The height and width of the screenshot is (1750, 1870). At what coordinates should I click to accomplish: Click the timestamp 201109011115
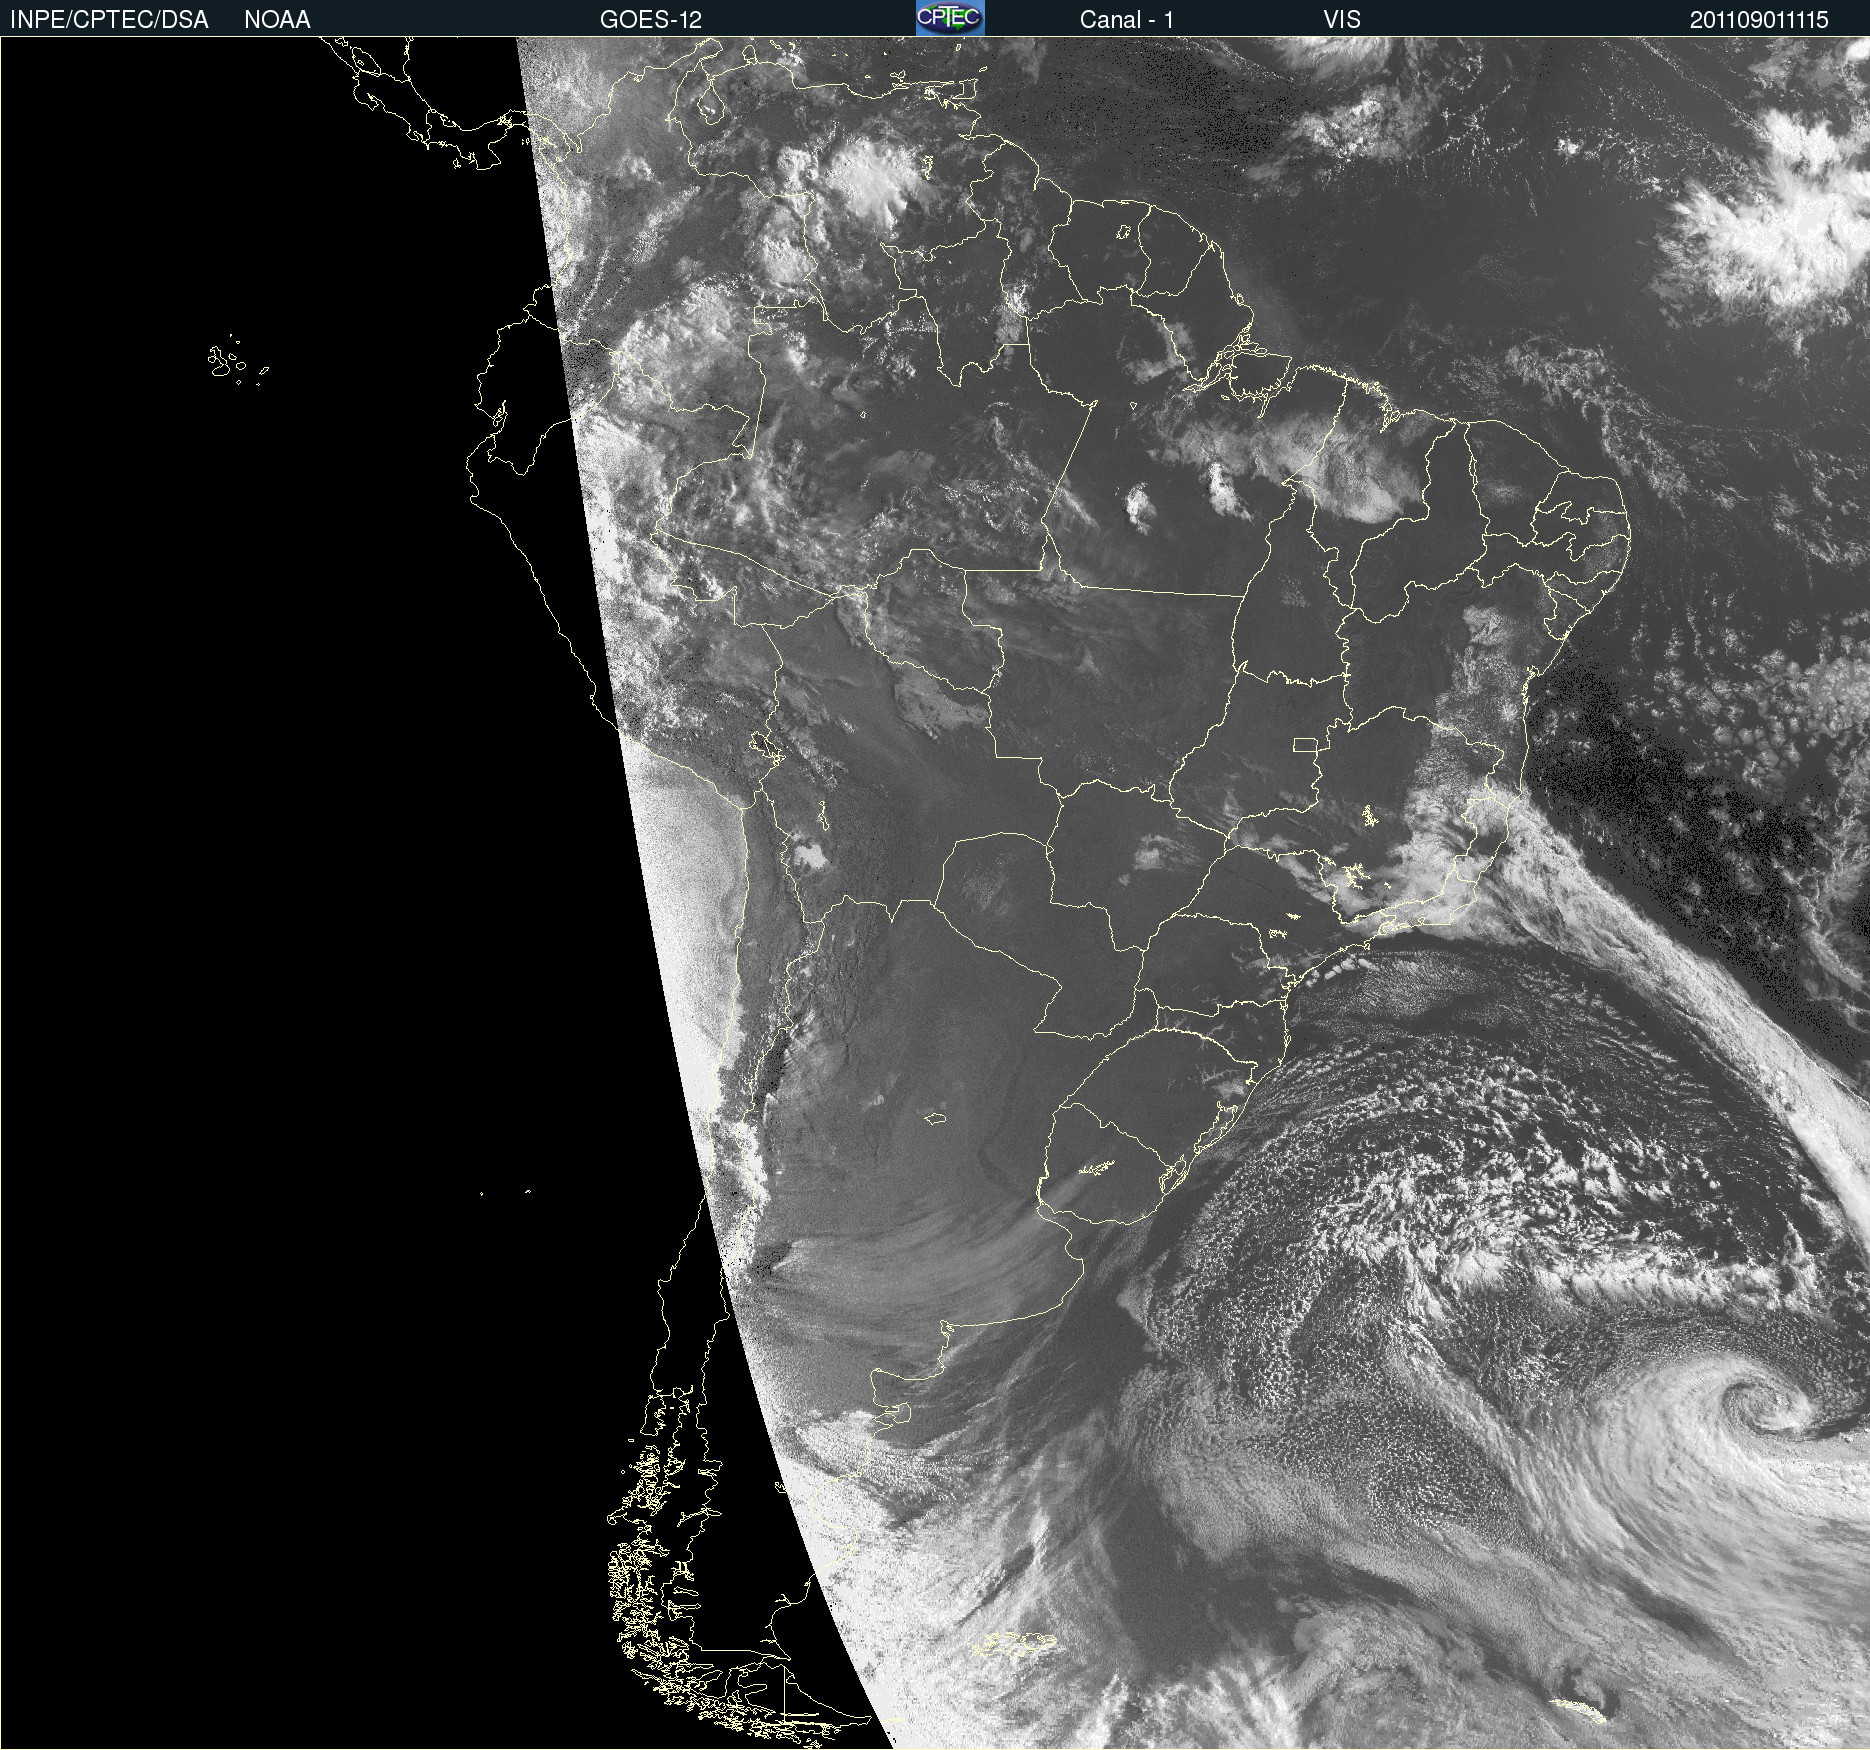1759,20
